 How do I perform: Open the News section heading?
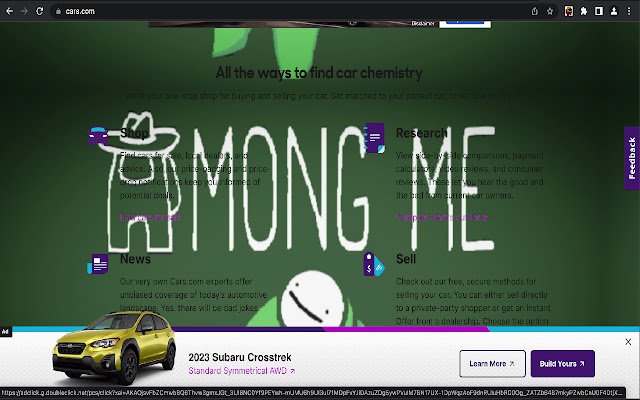[136, 259]
